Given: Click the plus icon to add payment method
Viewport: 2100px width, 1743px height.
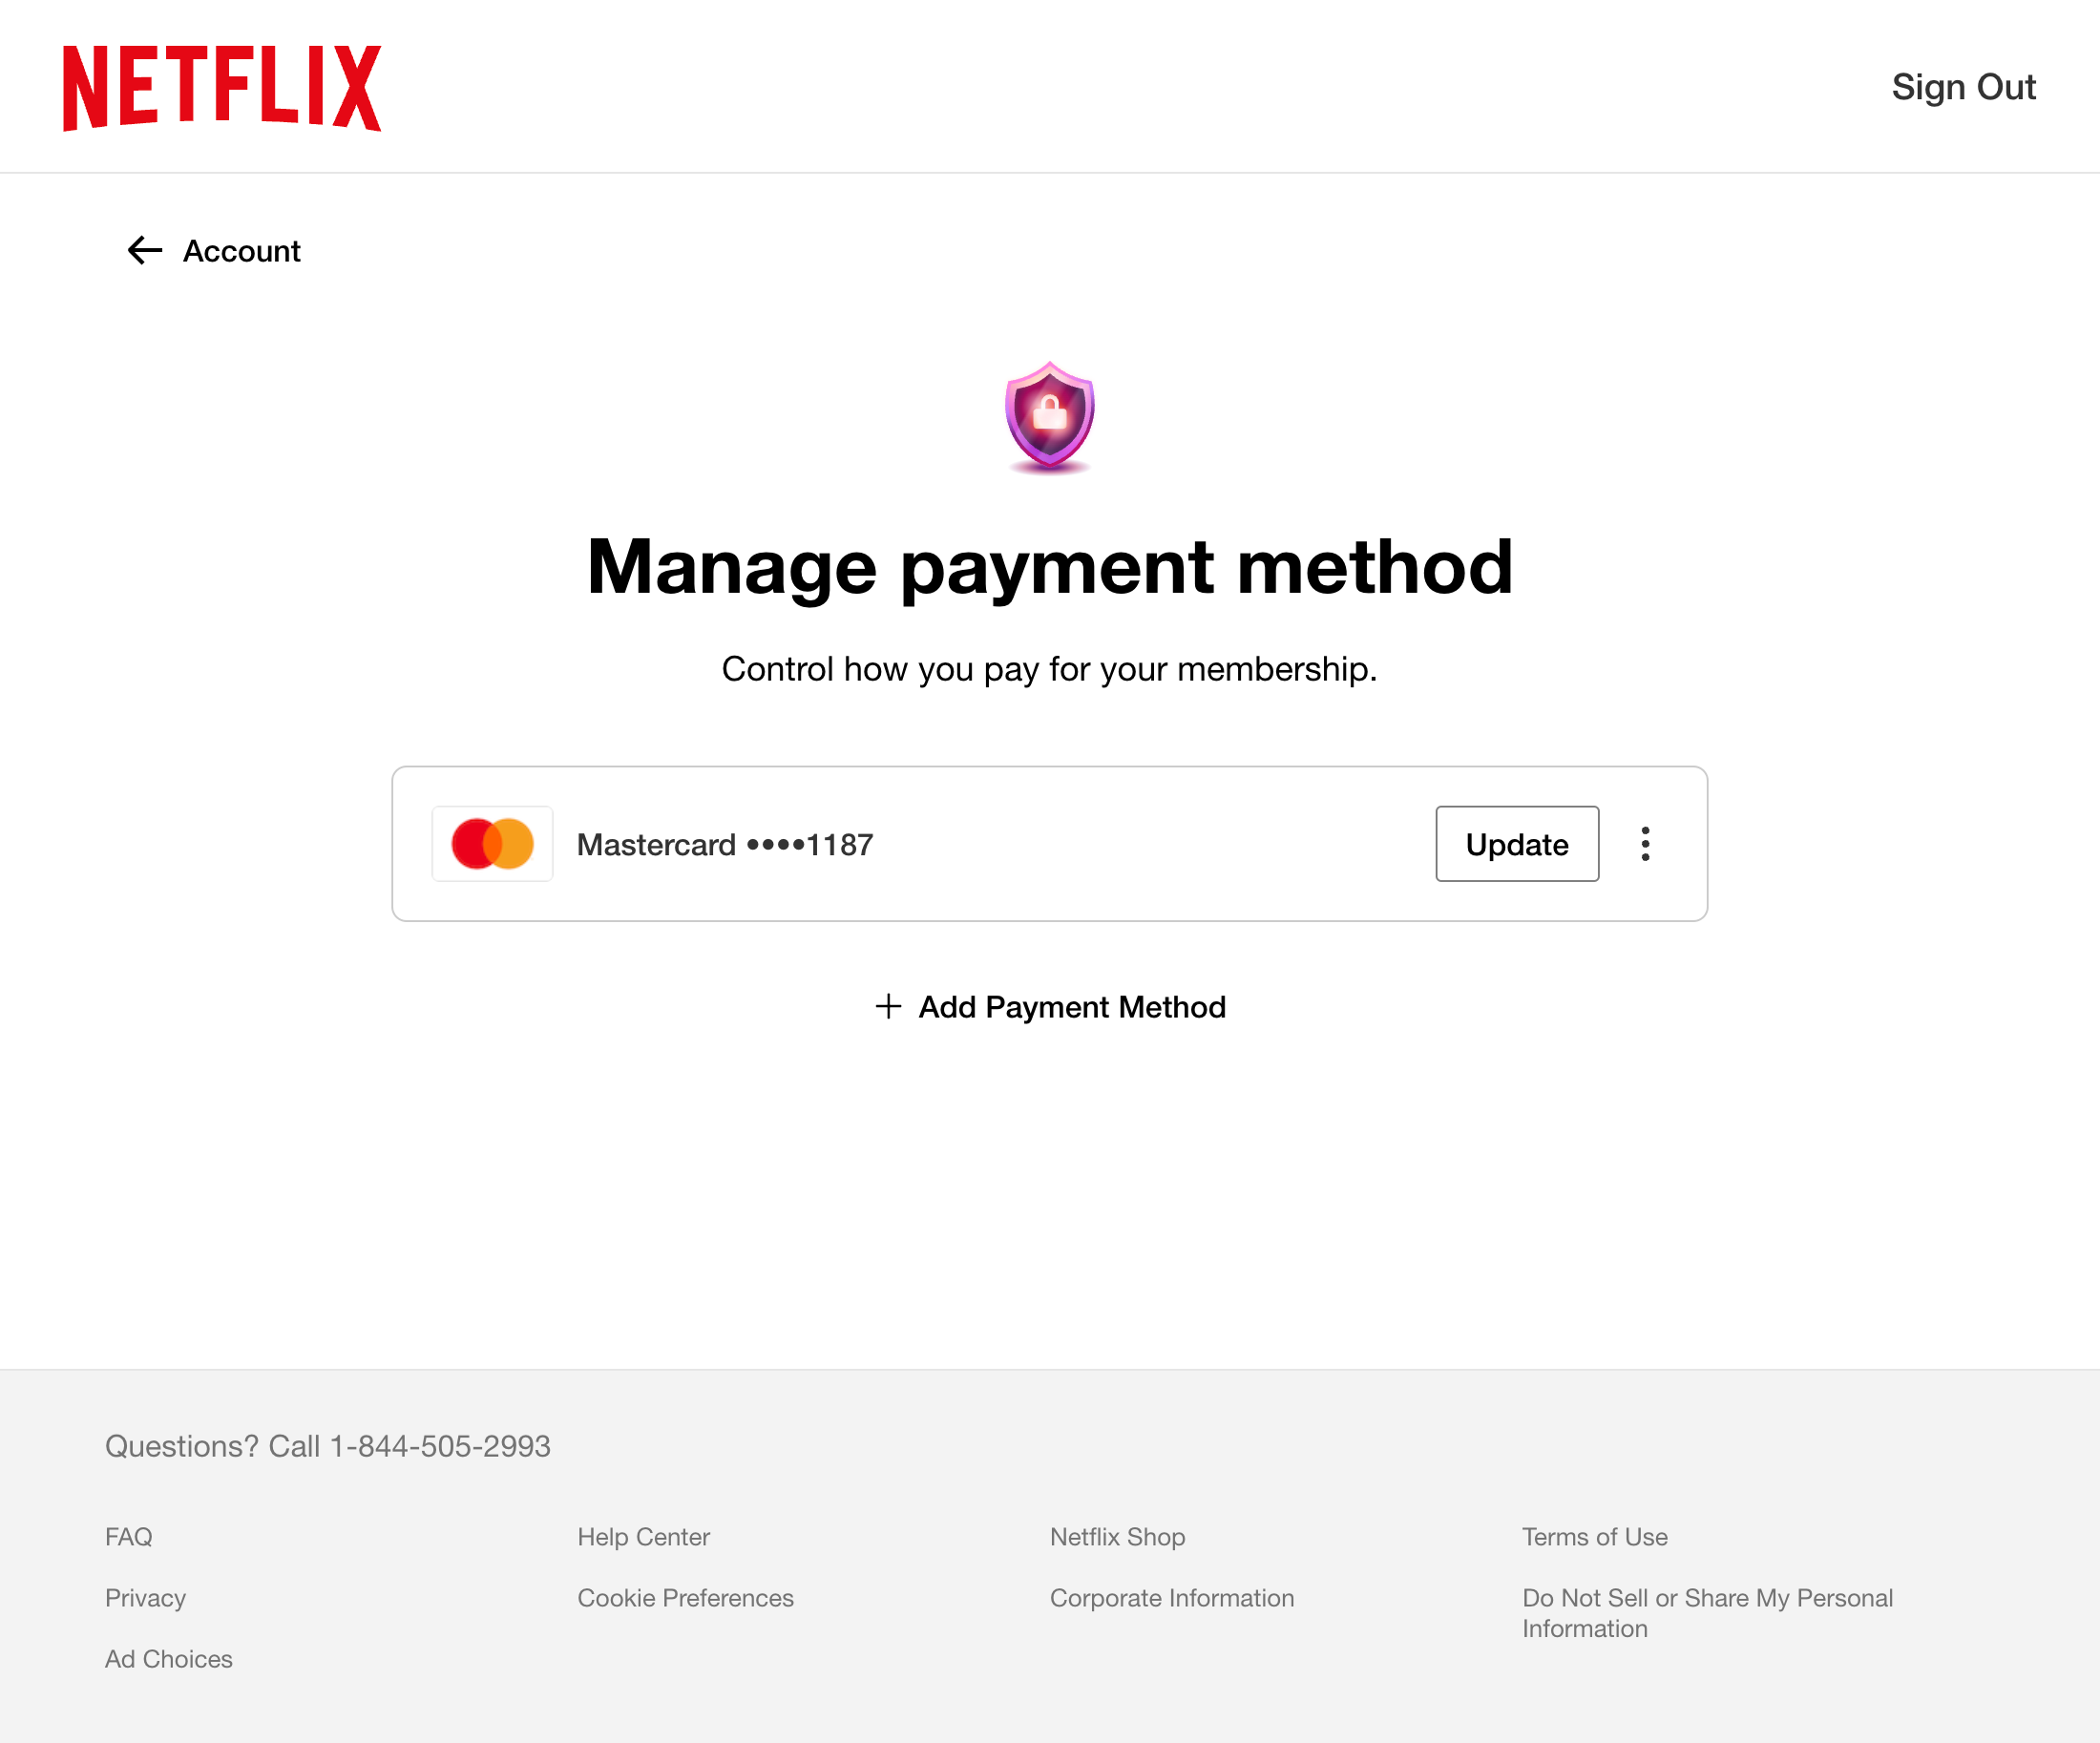Looking at the screenshot, I should pos(888,1007).
